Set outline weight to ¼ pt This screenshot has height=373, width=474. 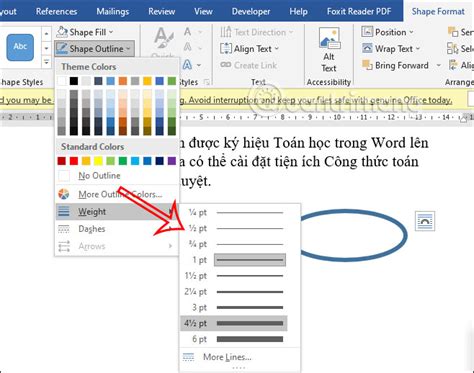(x=234, y=212)
